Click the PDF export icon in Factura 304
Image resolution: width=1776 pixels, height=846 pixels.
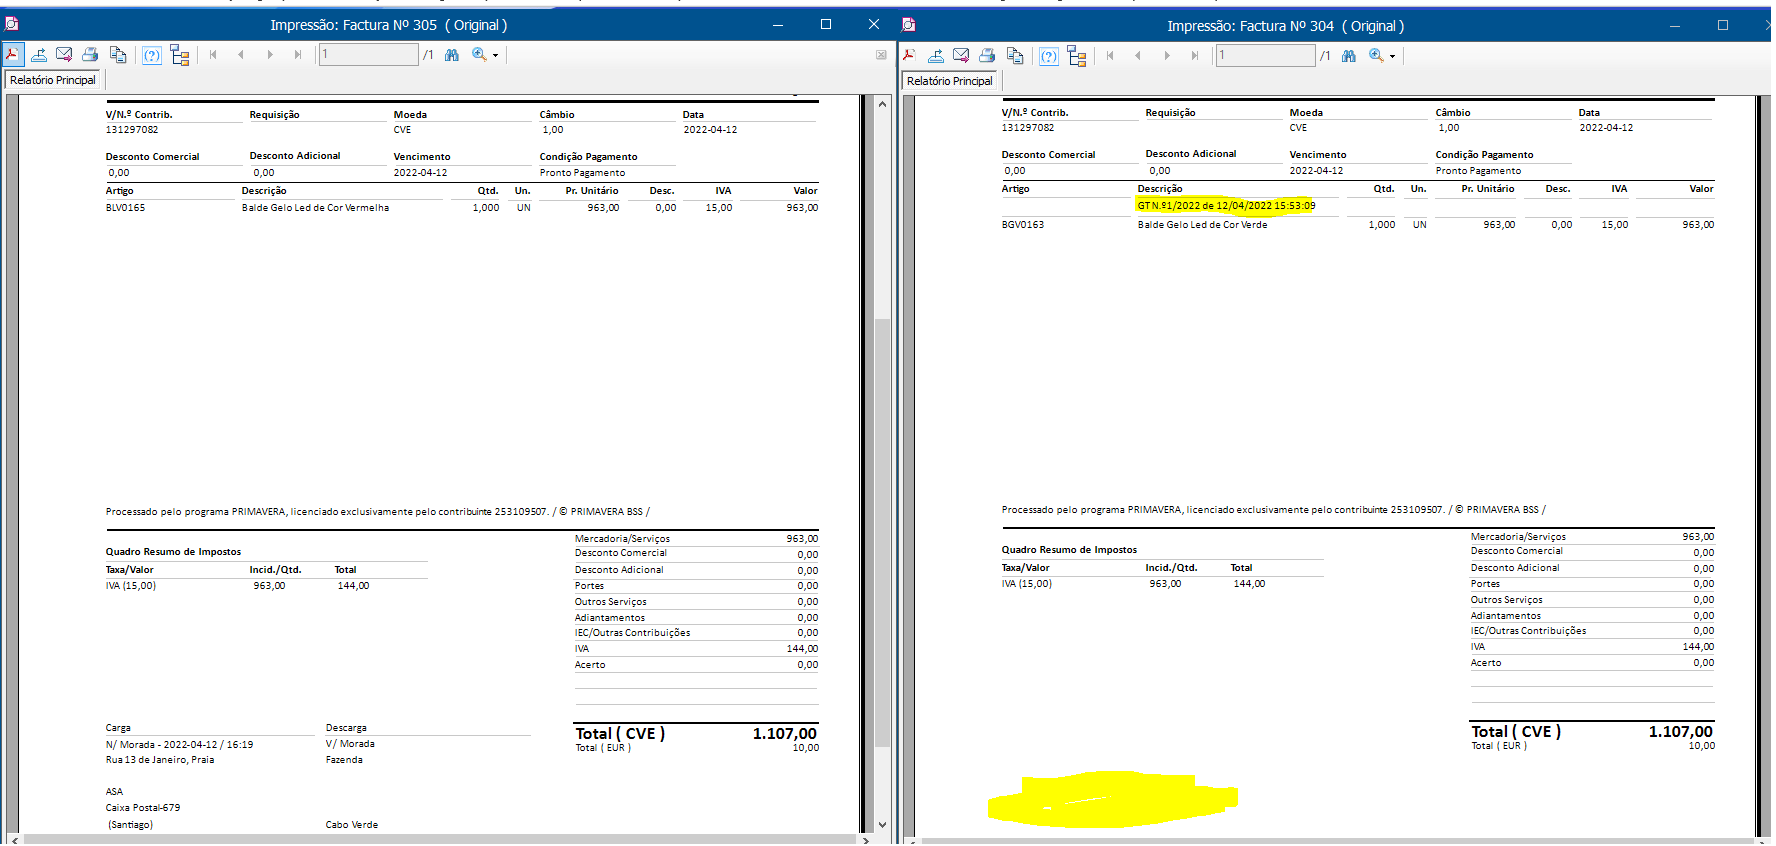tap(910, 56)
